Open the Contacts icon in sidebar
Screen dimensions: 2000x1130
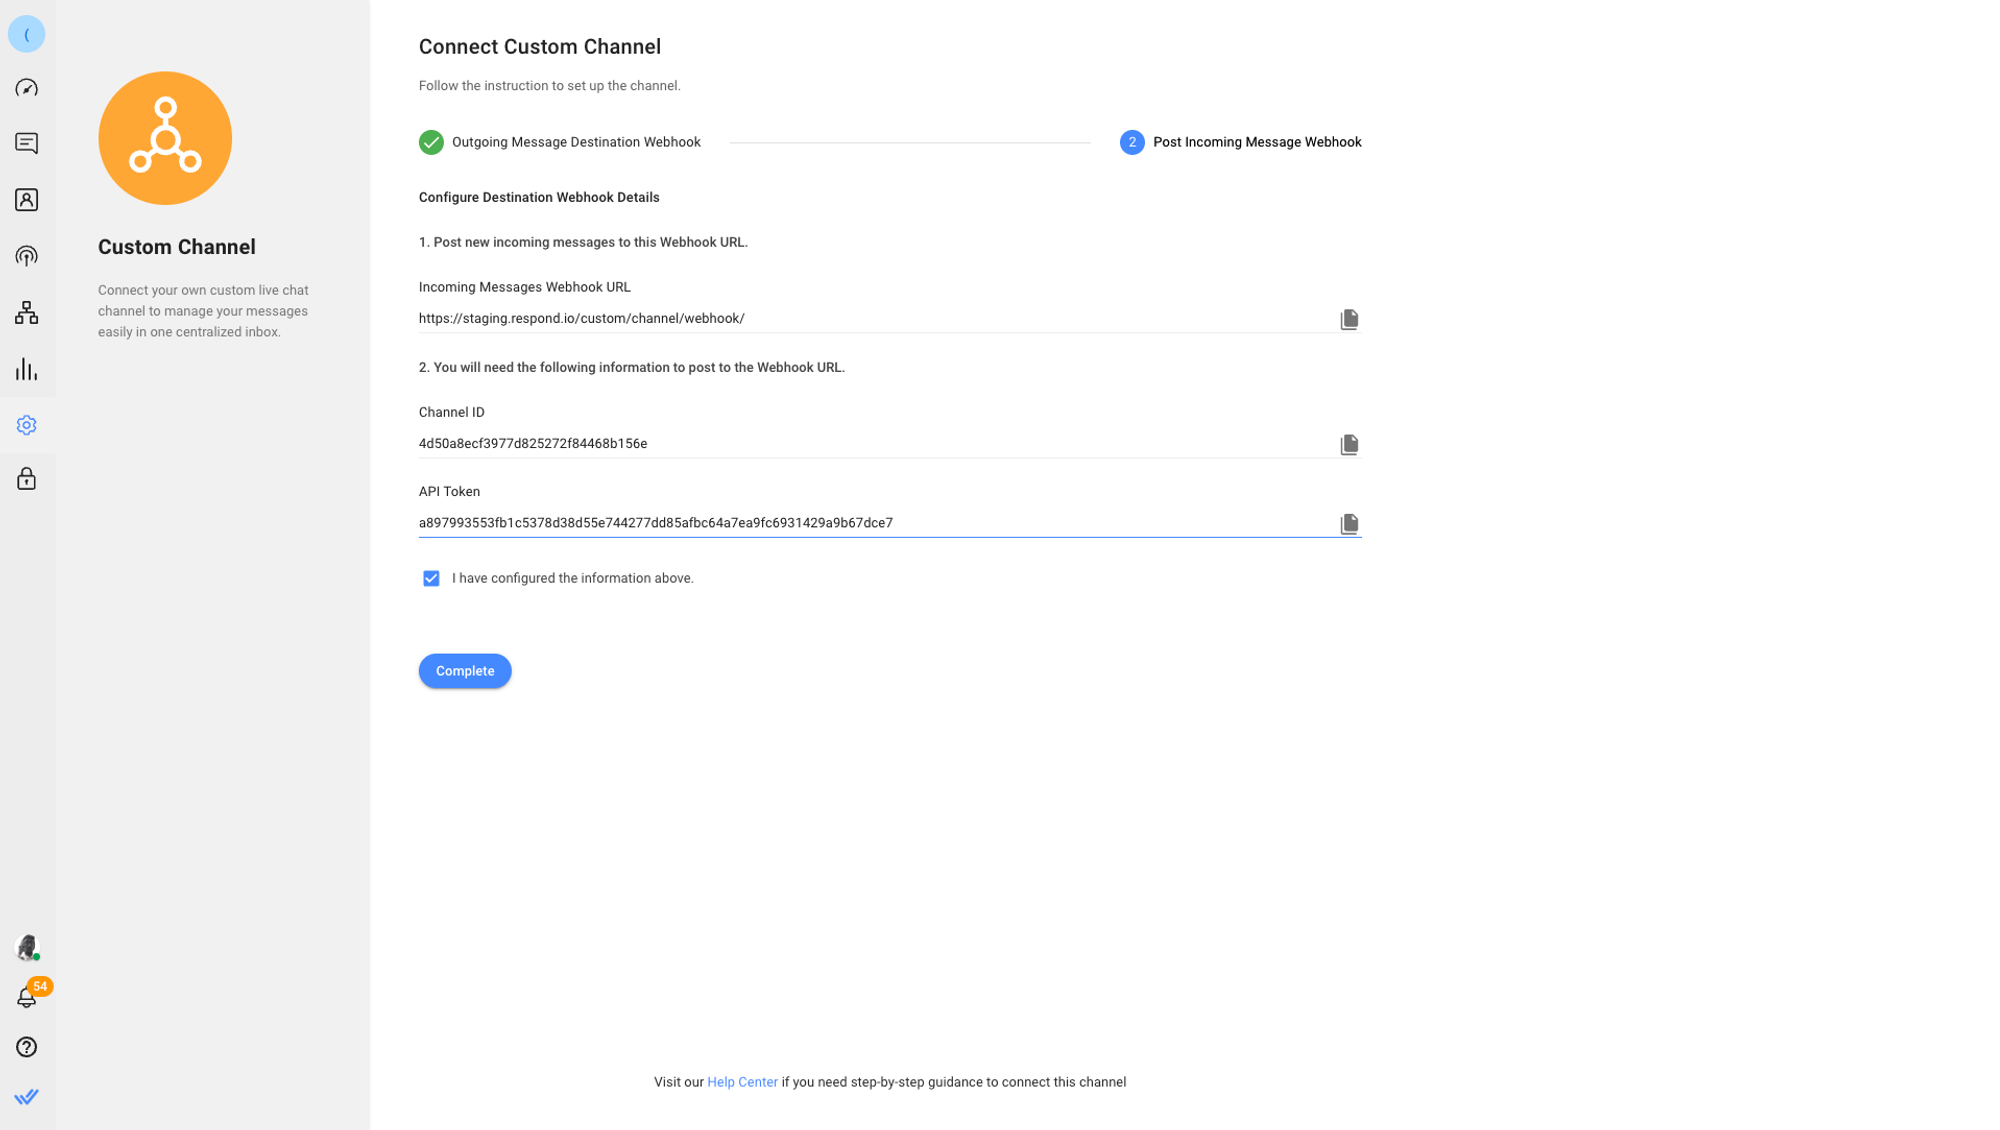(27, 200)
